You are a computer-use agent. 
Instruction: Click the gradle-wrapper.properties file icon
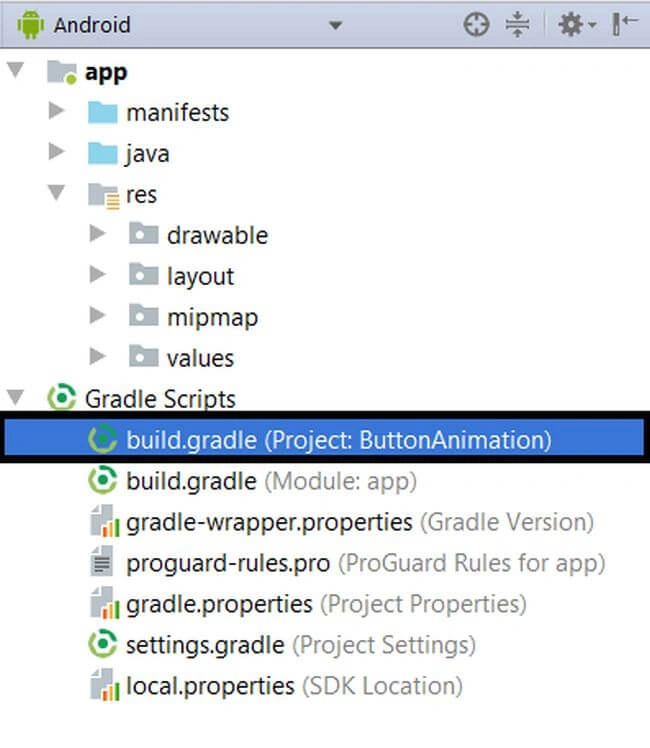point(104,521)
